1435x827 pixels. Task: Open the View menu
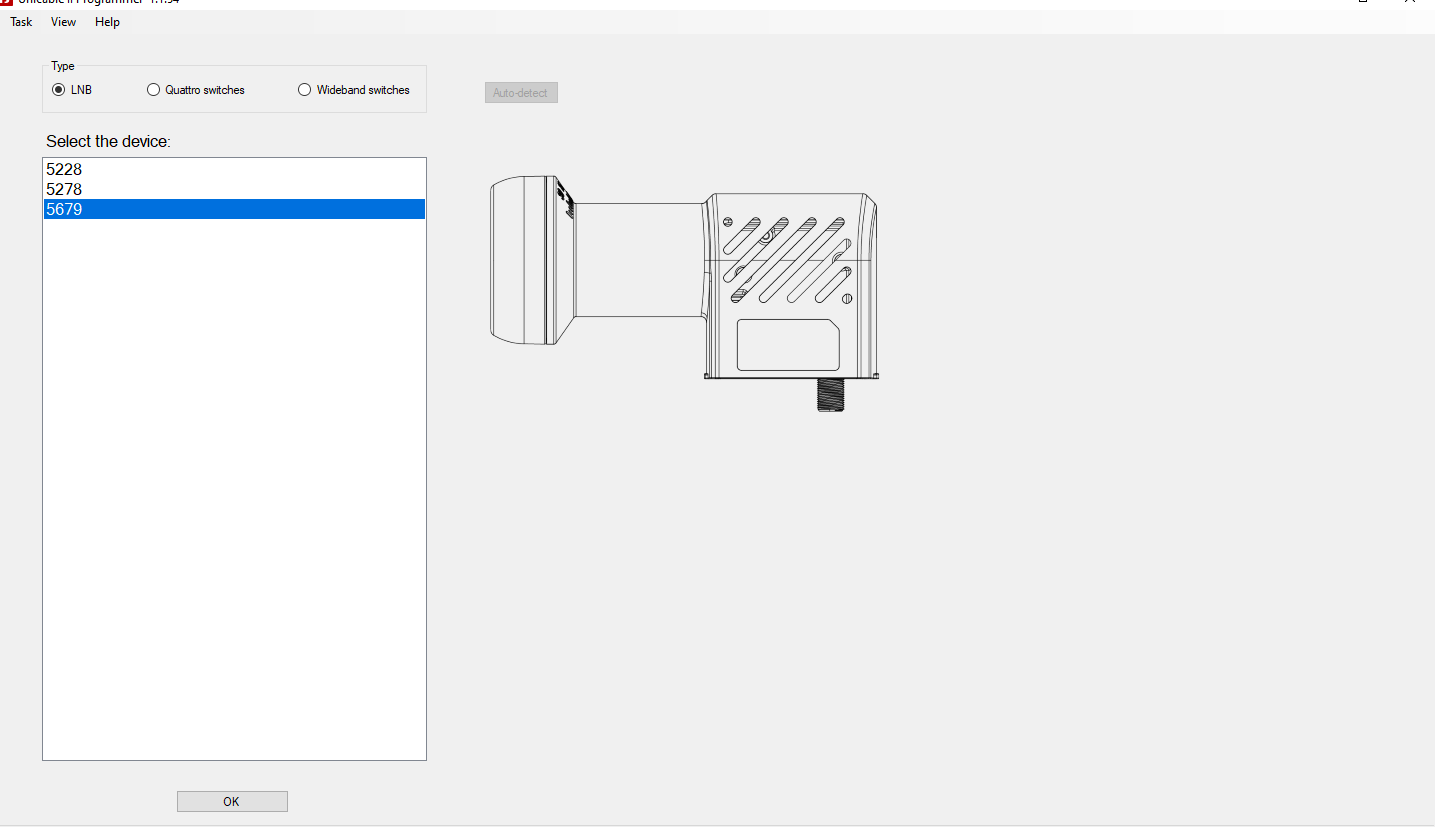[x=63, y=22]
